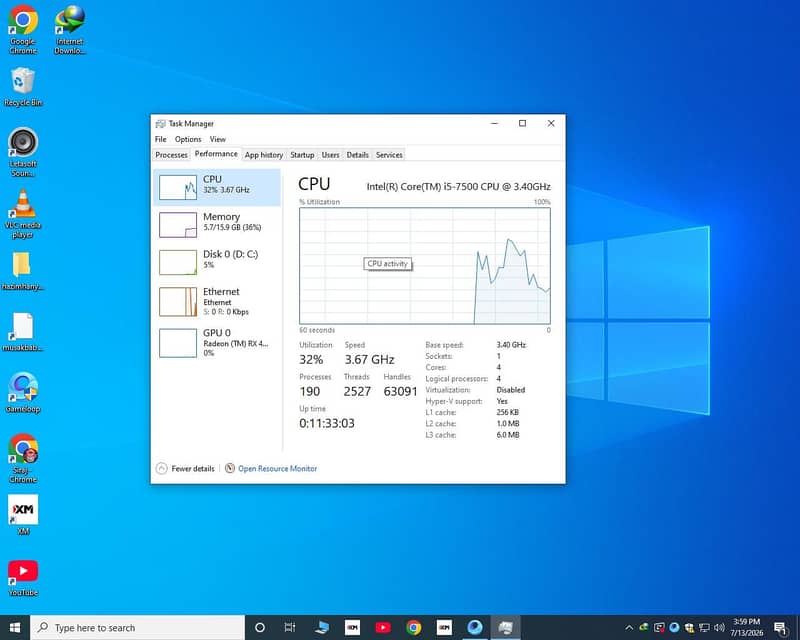Select the musakbab file shortcut on desktop
The width and height of the screenshot is (800, 640).
[x=22, y=332]
